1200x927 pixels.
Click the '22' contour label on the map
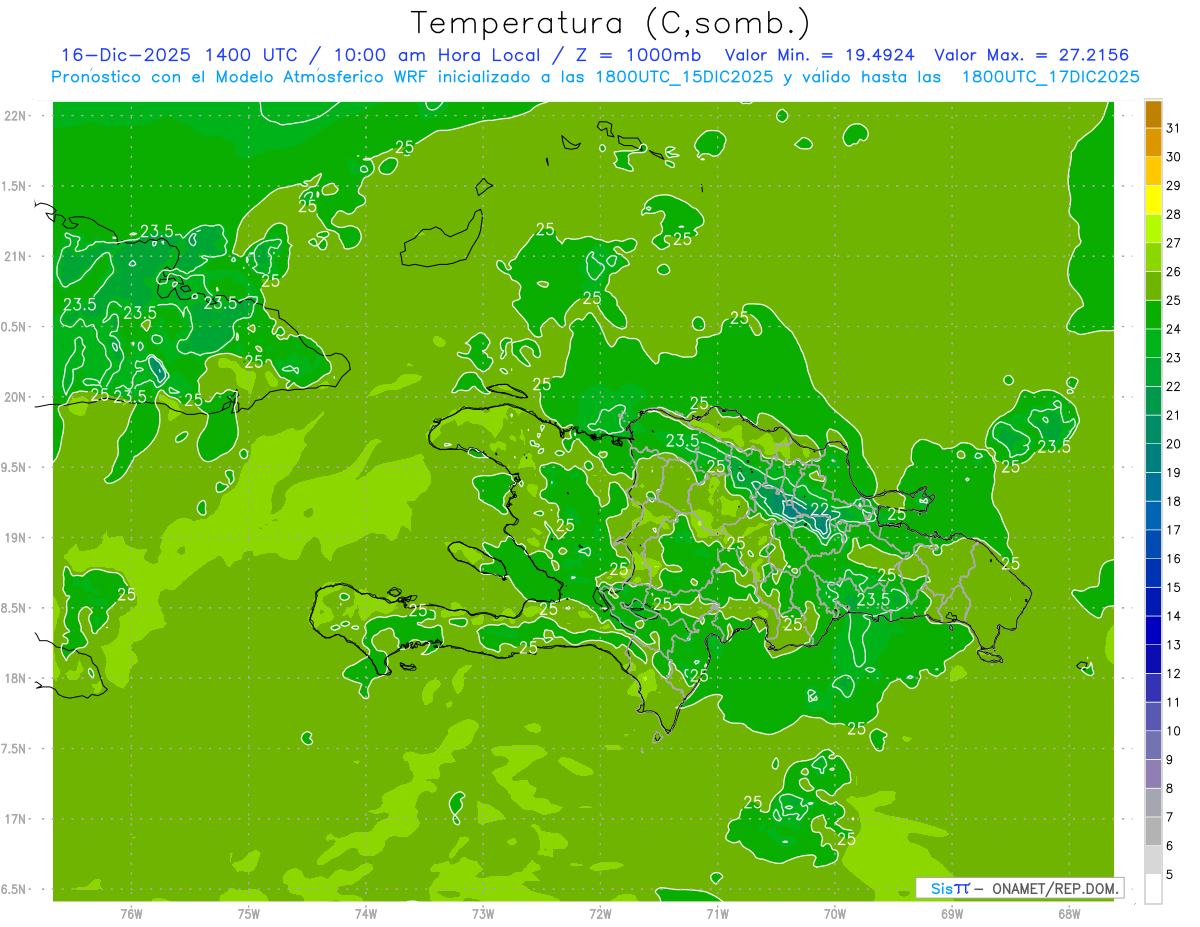coord(819,509)
